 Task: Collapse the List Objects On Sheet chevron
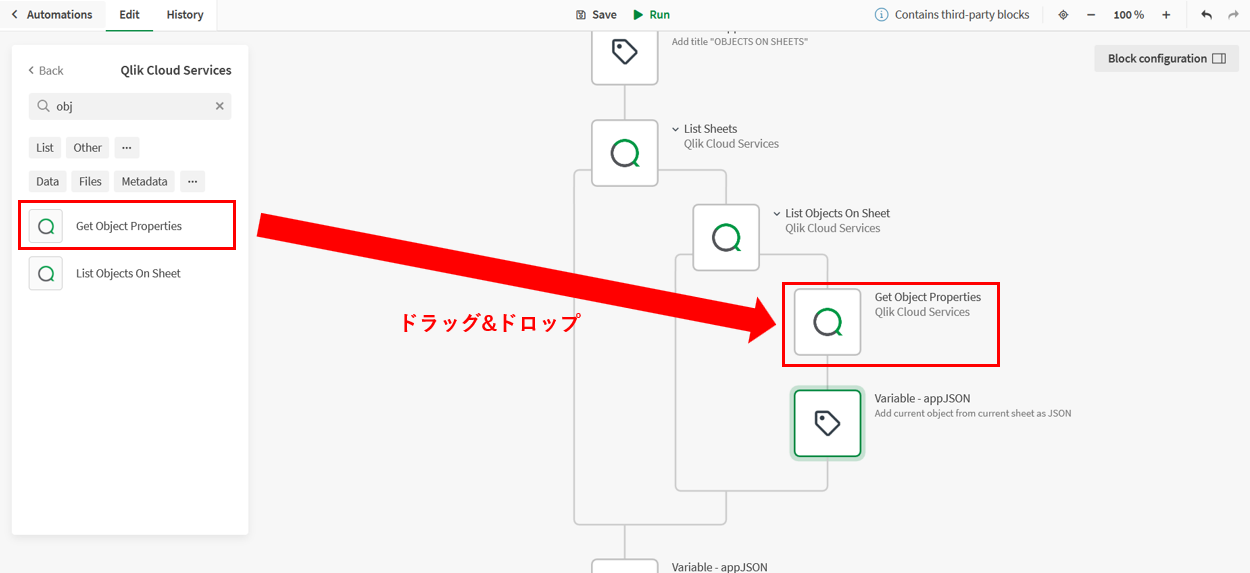click(777, 214)
